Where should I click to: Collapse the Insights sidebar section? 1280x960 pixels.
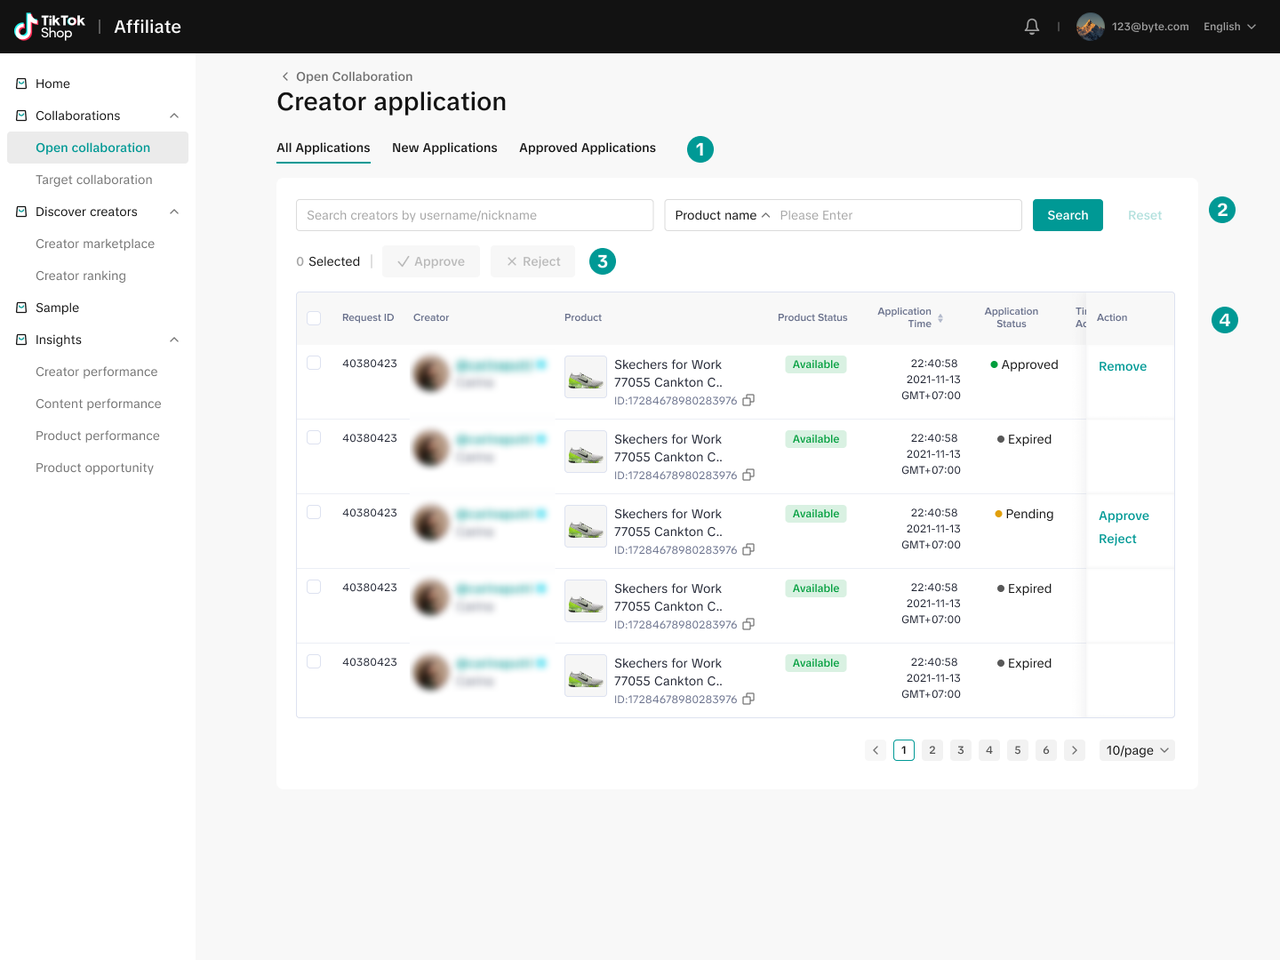click(174, 340)
